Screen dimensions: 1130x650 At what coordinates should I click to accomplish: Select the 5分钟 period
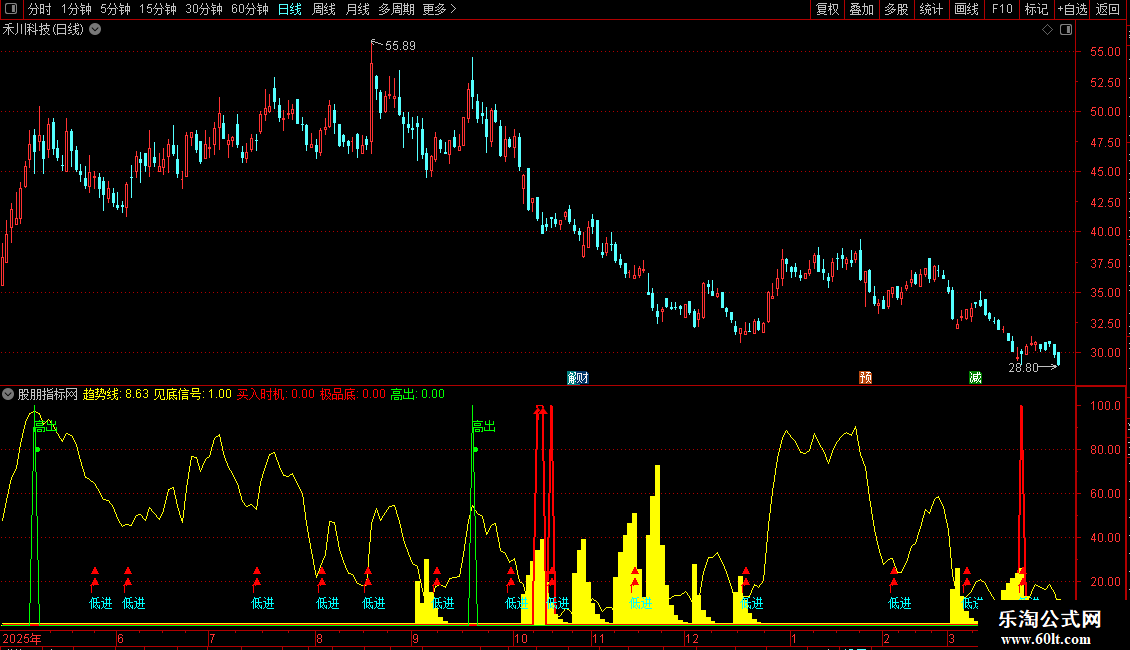tap(115, 9)
